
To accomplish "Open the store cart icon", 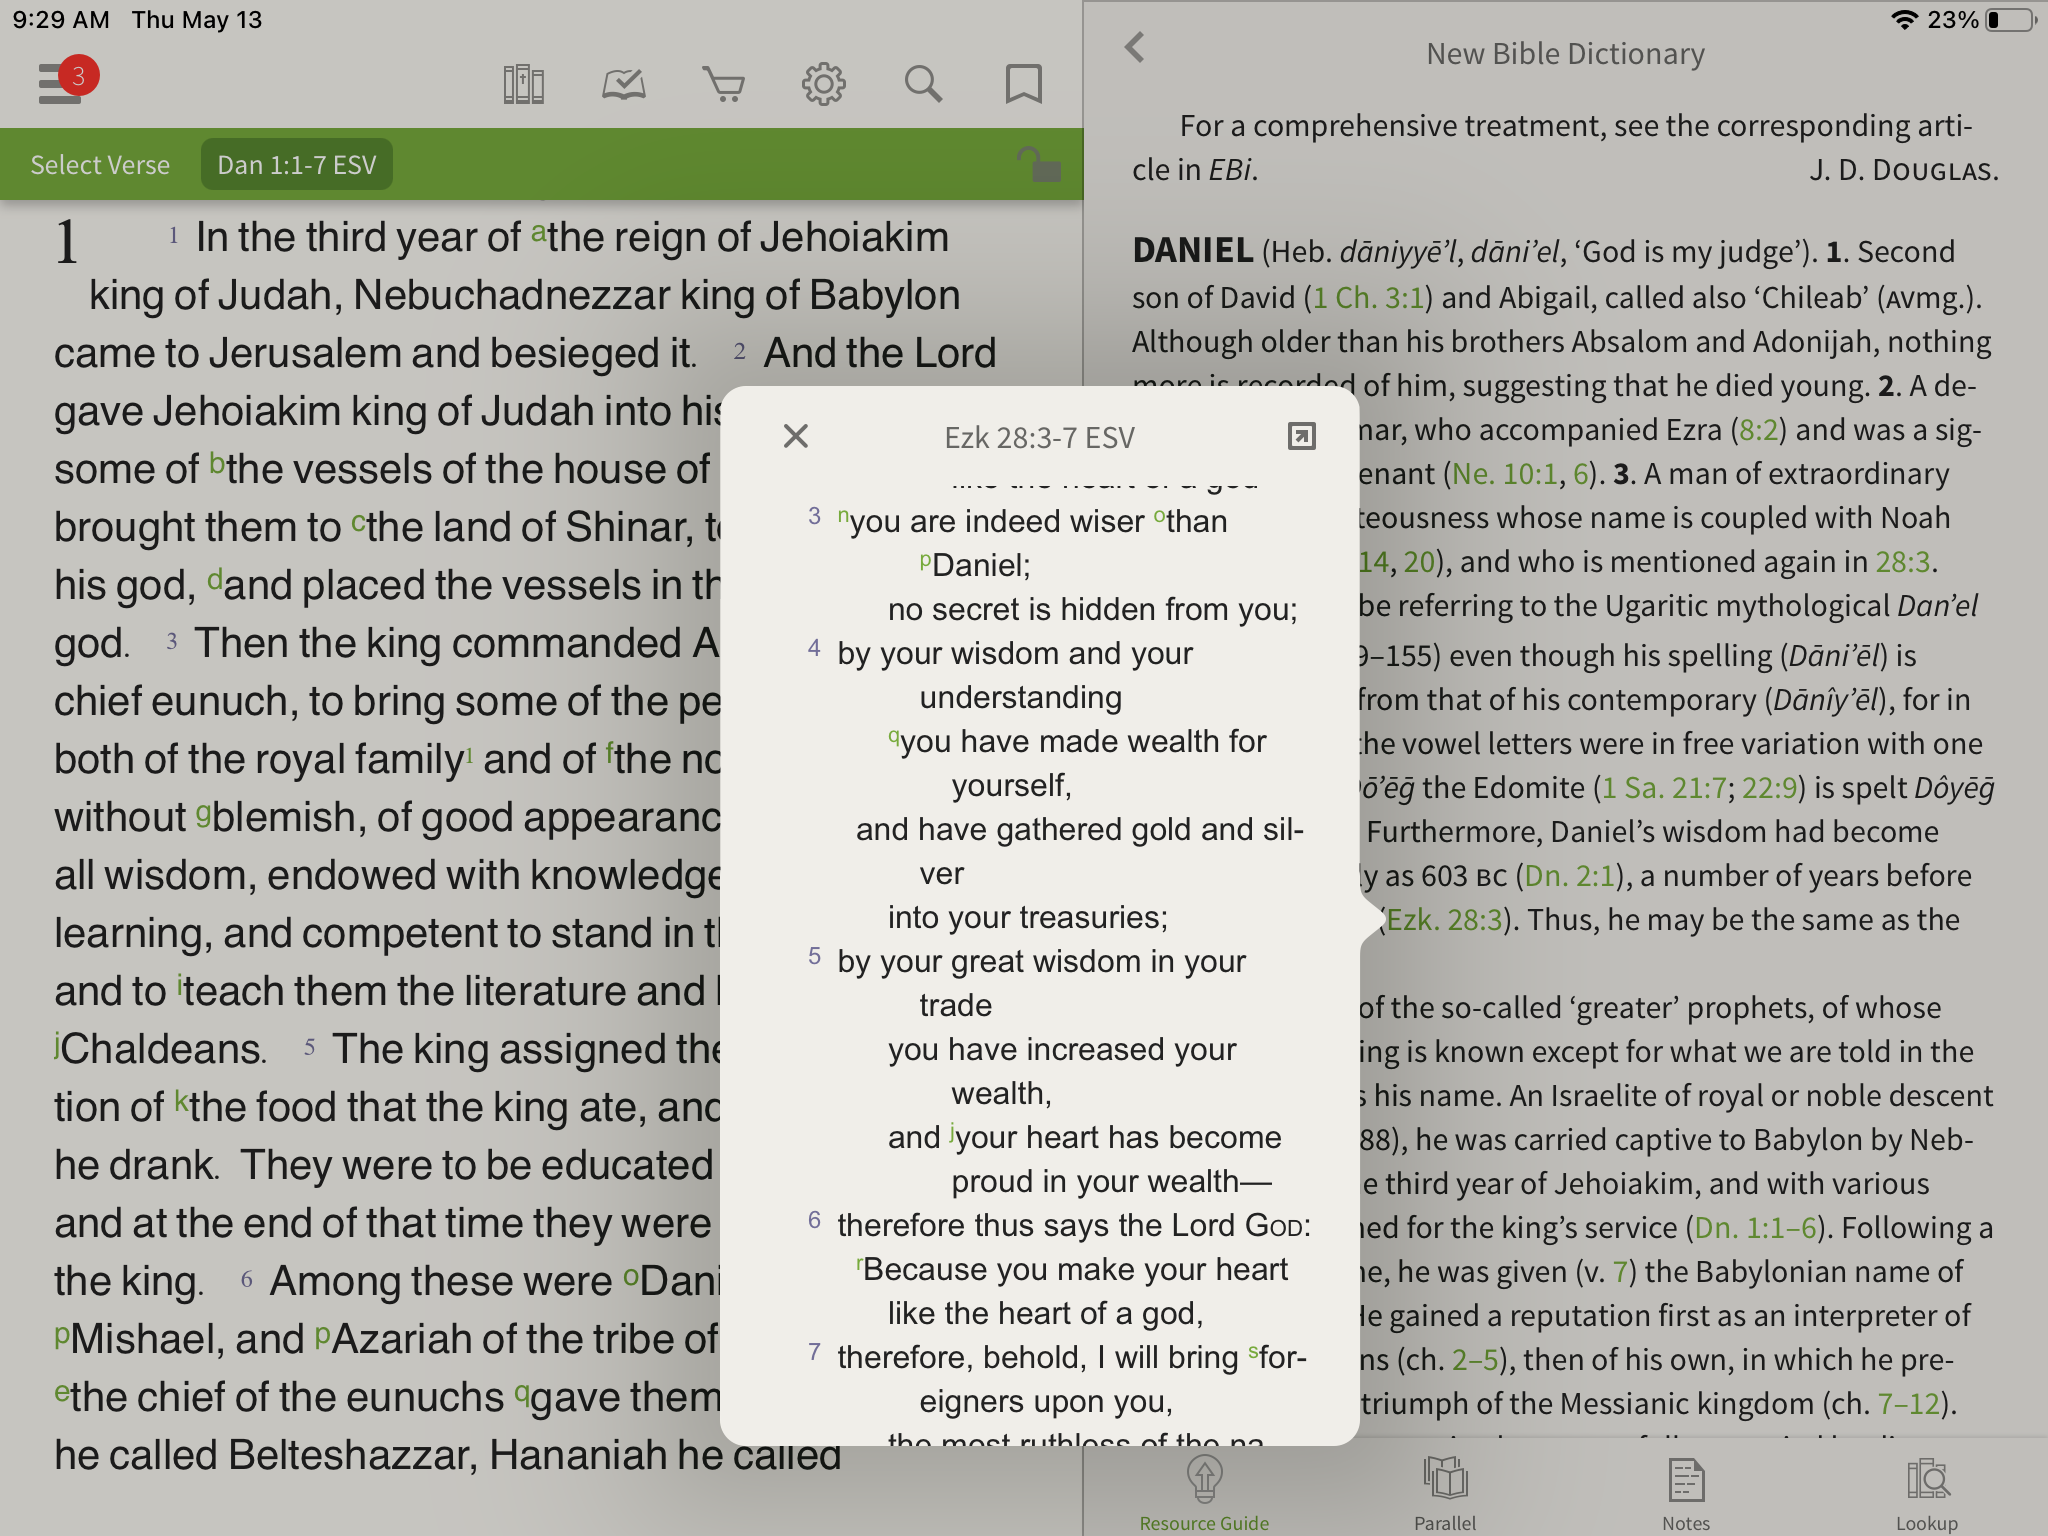I will tap(723, 85).
